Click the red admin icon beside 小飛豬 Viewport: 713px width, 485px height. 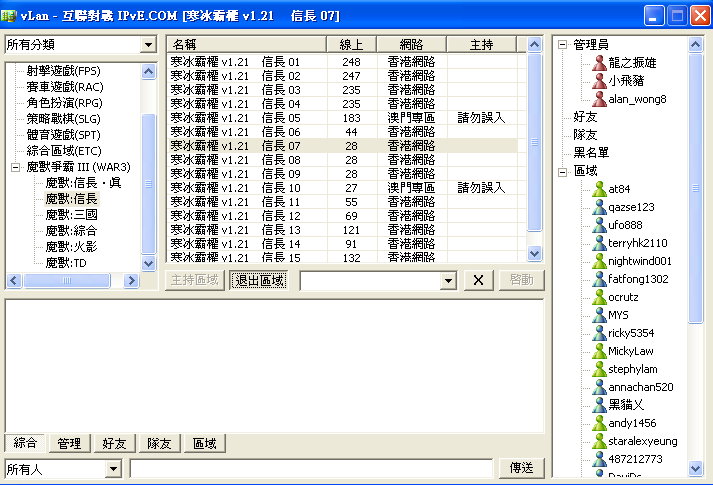pos(598,80)
